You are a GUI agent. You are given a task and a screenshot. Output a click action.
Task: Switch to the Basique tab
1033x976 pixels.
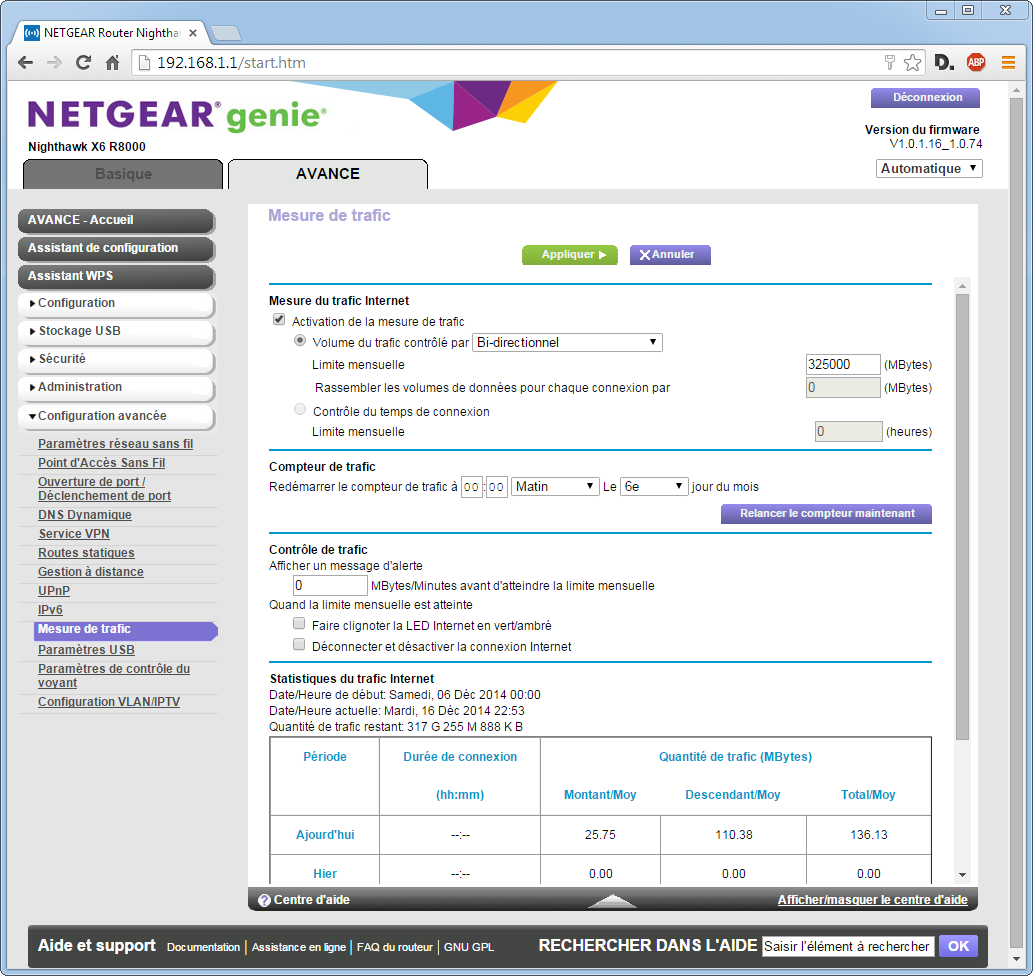coord(123,174)
